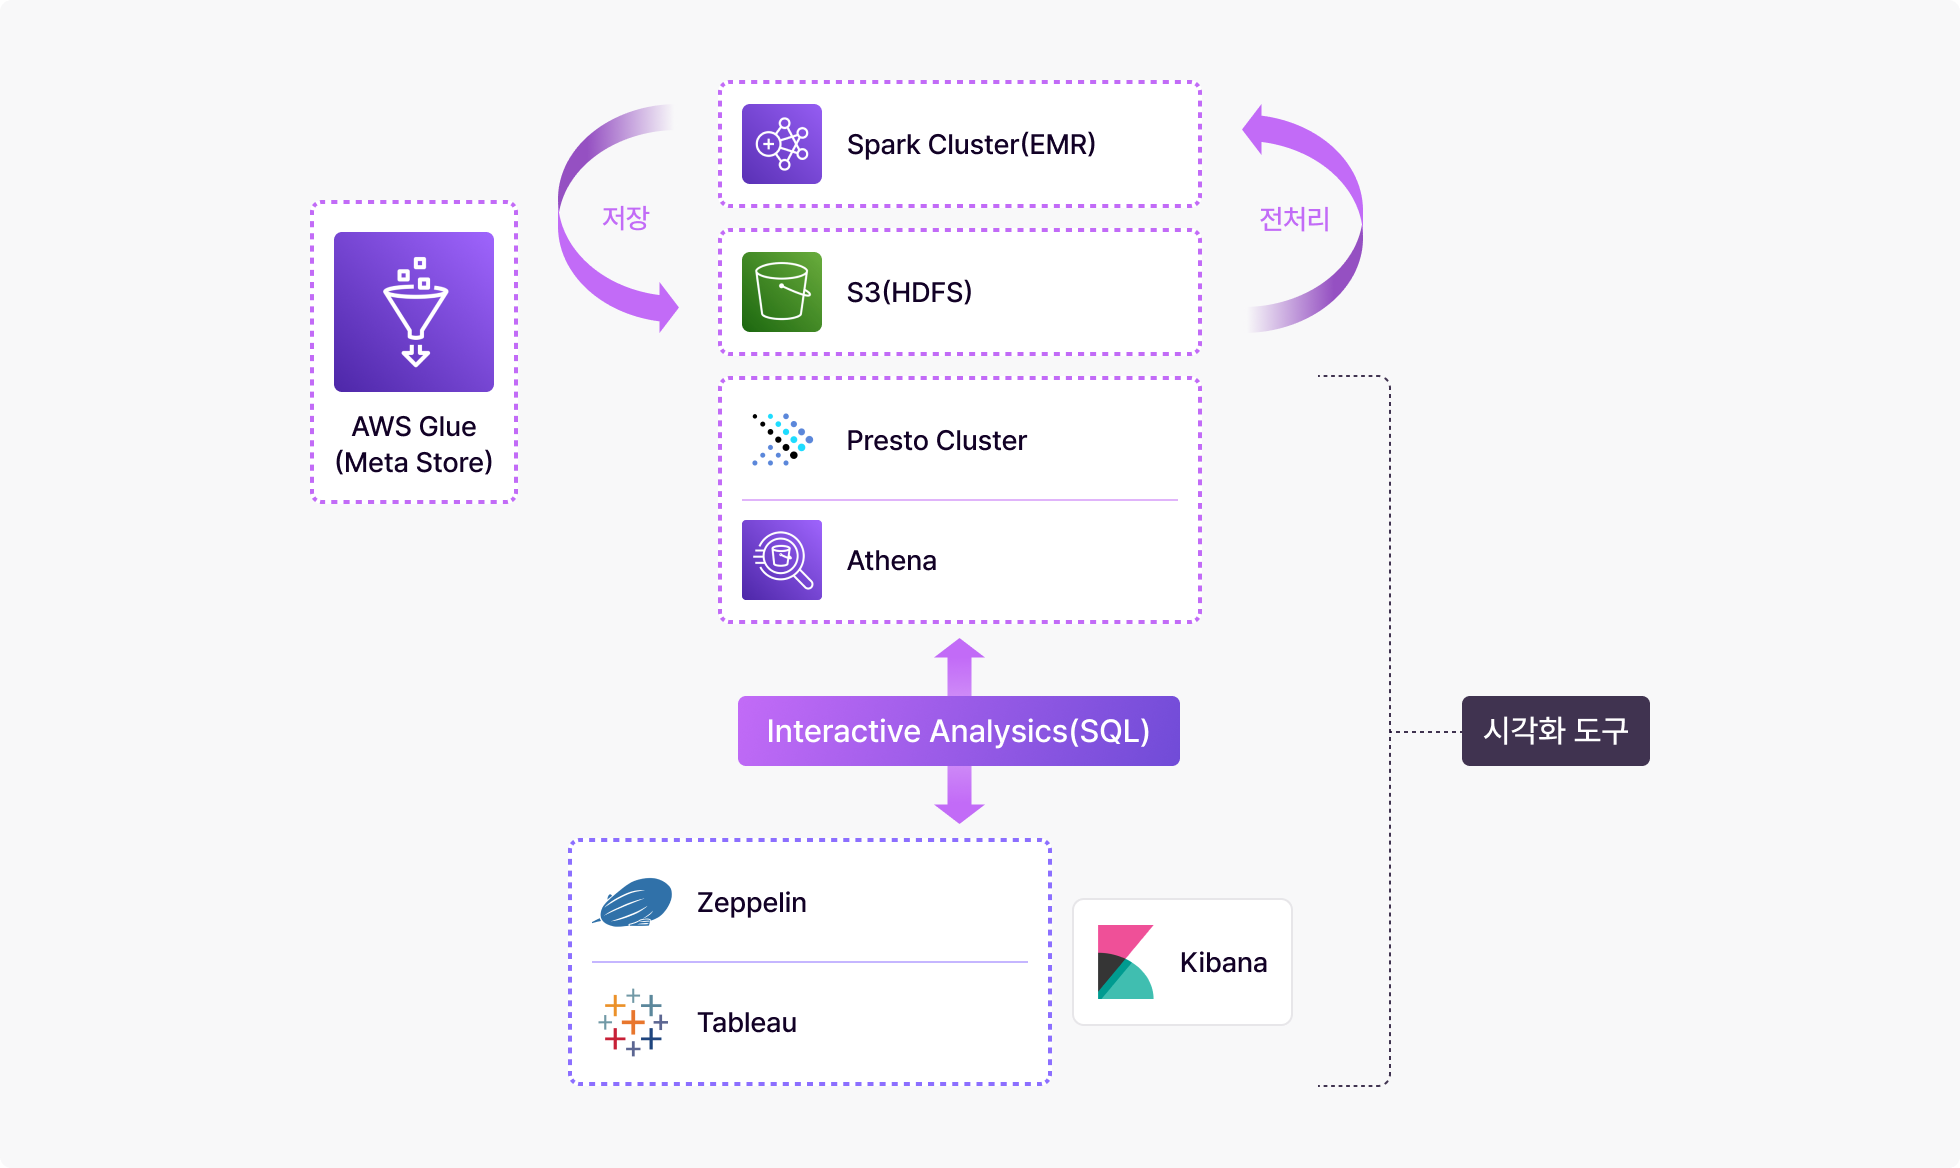The image size is (1960, 1168).
Task: Select the green S3 bucket icon
Action: [x=782, y=292]
